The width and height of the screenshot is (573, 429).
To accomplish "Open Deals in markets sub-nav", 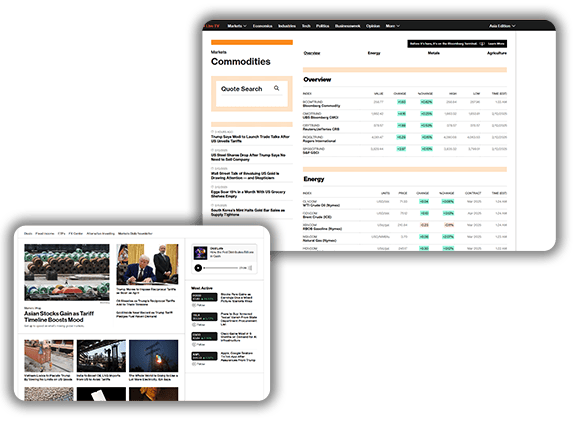I will (28, 234).
